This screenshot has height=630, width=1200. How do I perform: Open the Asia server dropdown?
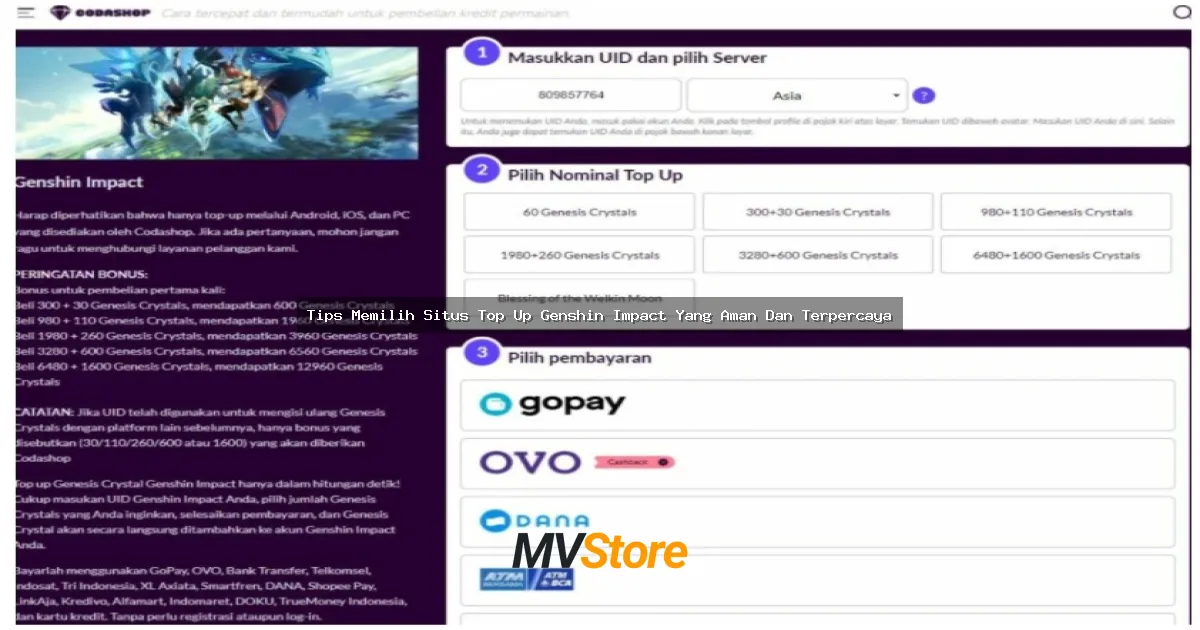(797, 95)
